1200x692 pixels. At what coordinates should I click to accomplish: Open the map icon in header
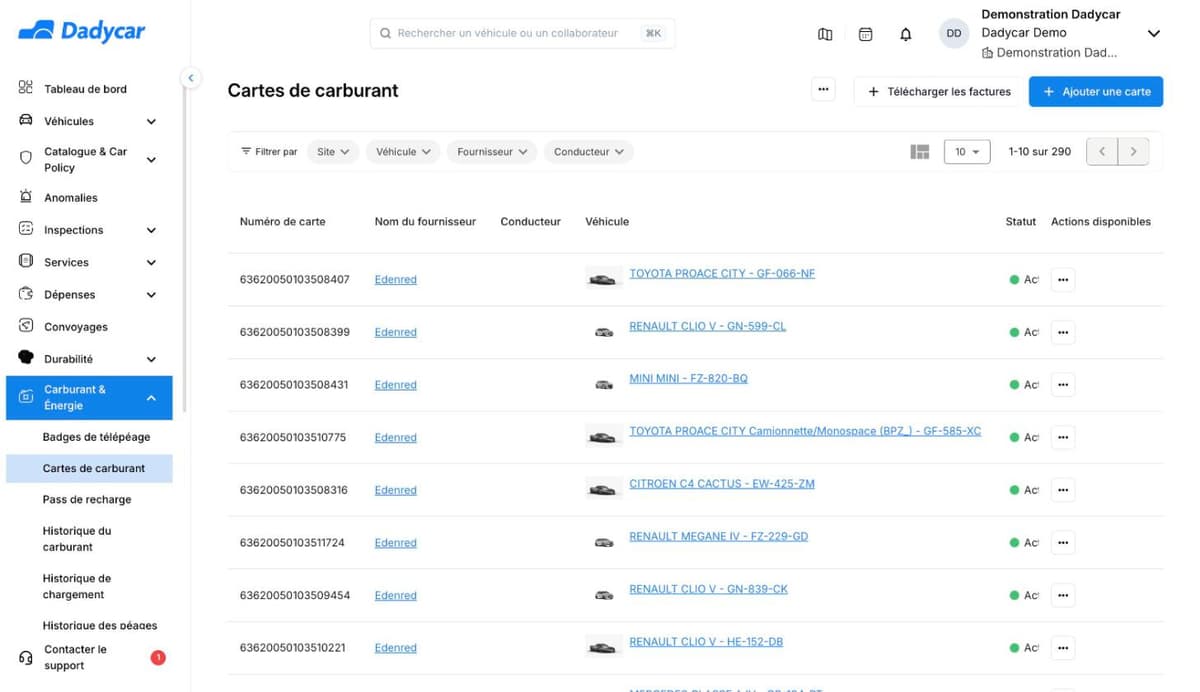point(825,34)
